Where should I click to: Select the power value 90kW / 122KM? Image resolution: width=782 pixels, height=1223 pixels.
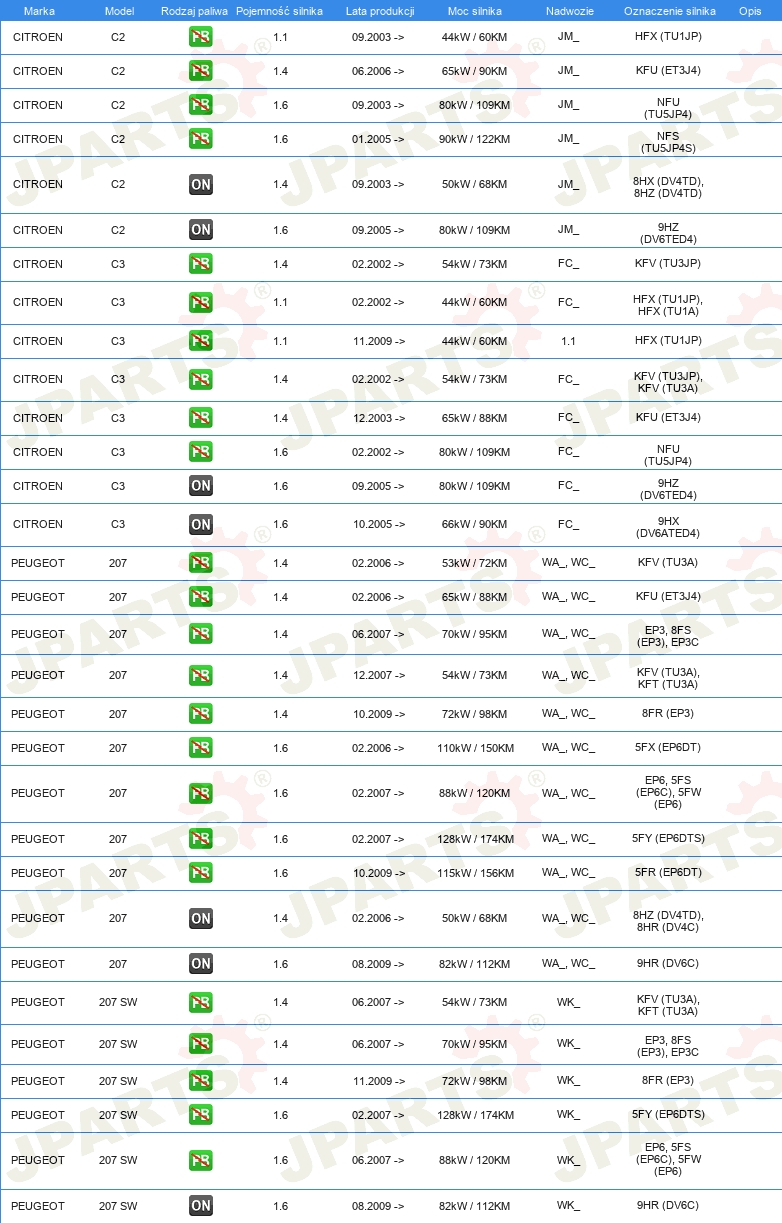474,139
